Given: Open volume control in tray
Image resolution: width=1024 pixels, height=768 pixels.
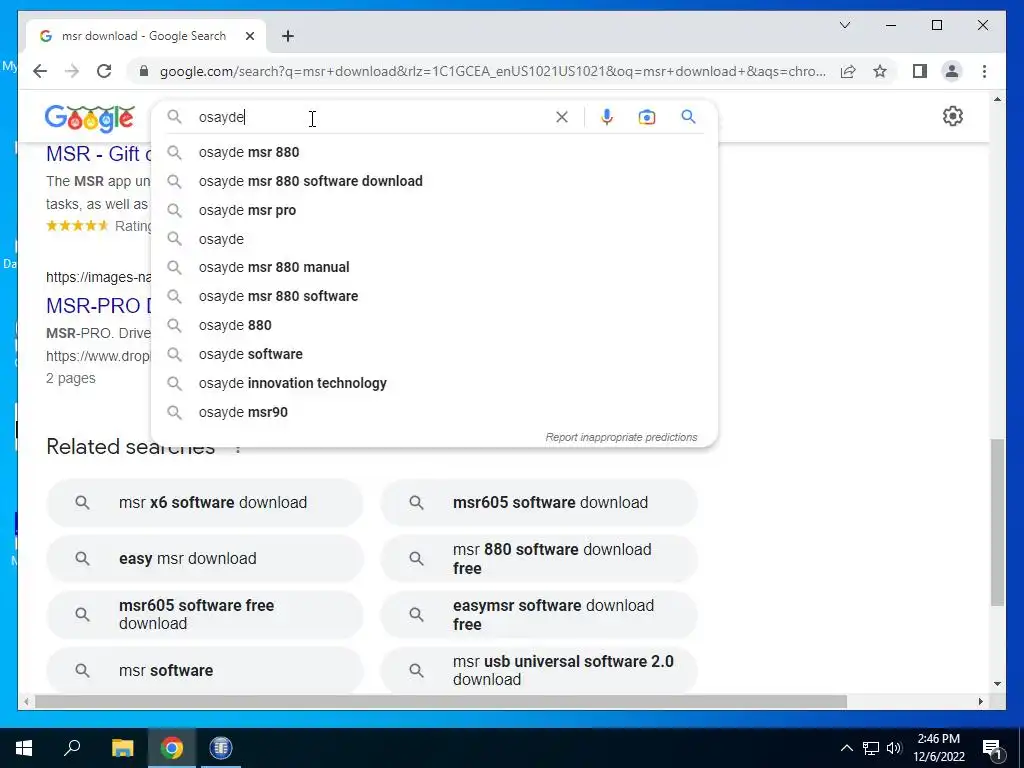Looking at the screenshot, I should [x=894, y=748].
